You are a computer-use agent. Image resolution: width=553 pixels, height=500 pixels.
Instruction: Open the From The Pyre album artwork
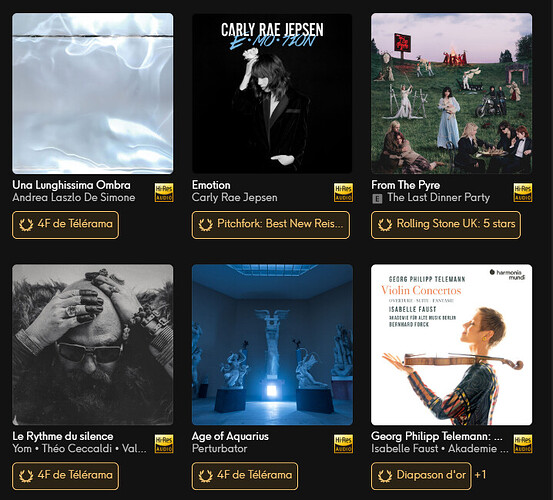[451, 93]
